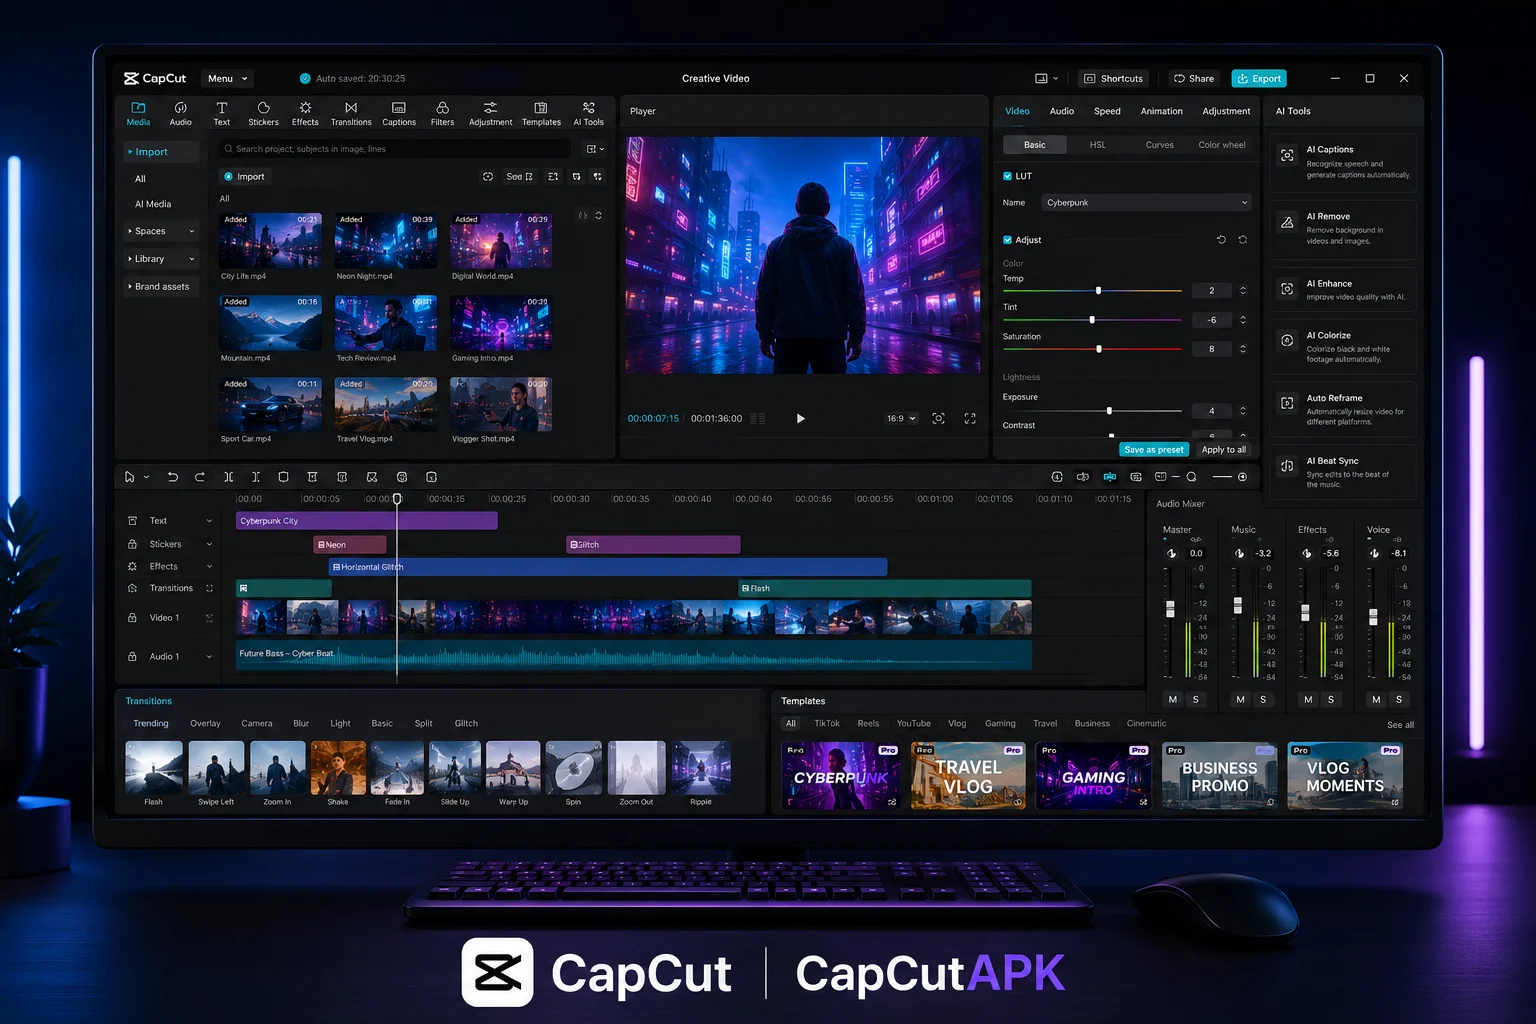Open the AI Captions tool
1536x1024 pixels.
1344,163
